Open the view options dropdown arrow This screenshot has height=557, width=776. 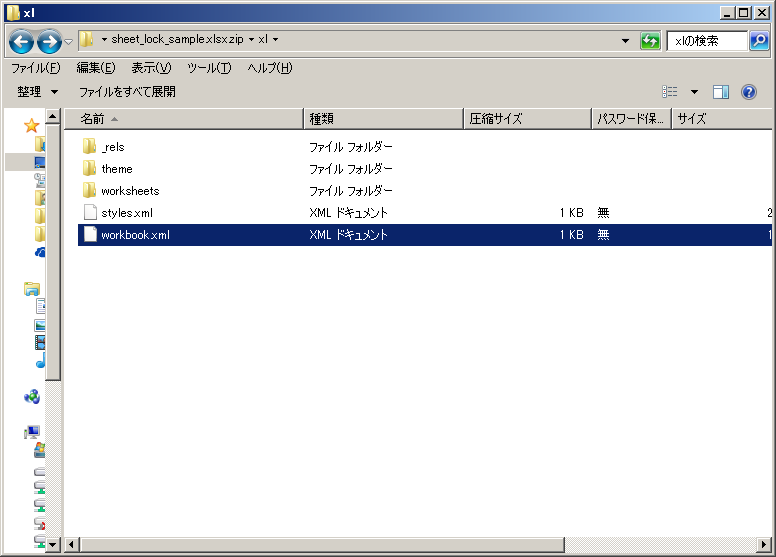694,92
